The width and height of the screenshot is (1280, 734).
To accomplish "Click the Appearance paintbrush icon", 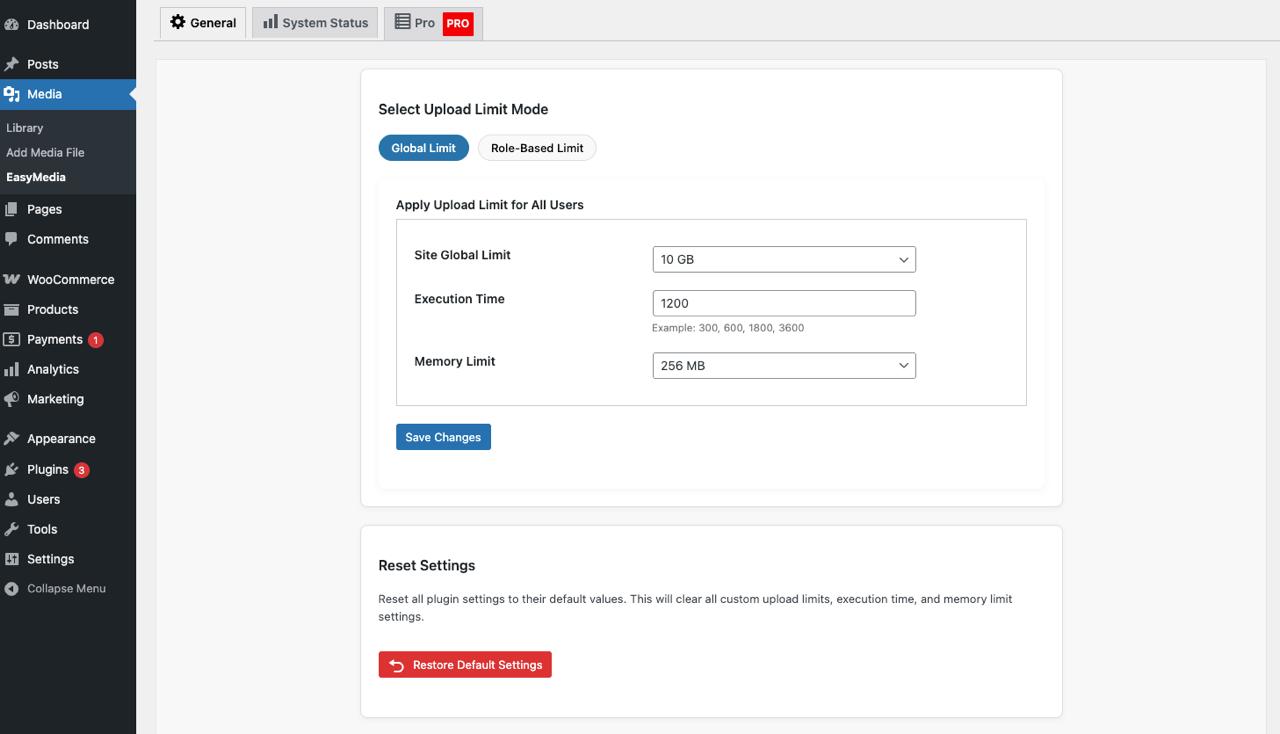I will [15, 438].
